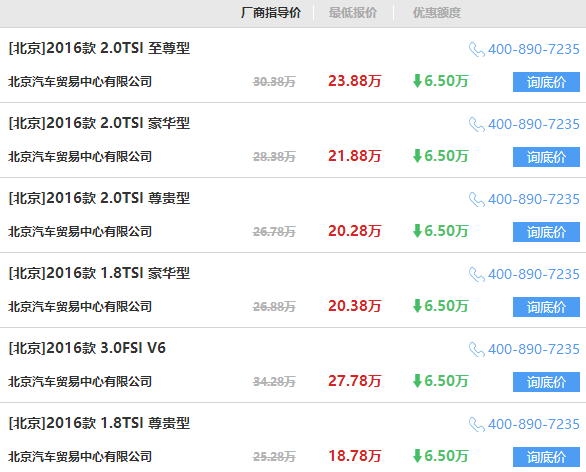Click green discount arrow beside 20.28万
This screenshot has width=586, height=472.
pos(417,231)
